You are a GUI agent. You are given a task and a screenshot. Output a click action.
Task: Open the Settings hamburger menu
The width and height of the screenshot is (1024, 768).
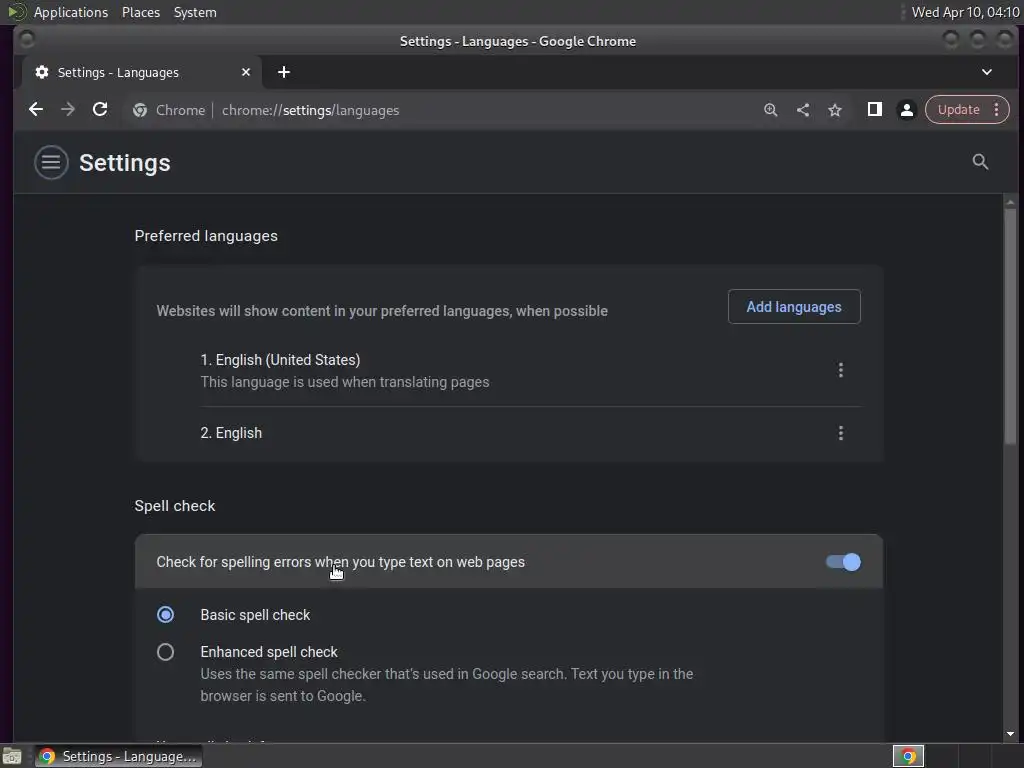[51, 162]
